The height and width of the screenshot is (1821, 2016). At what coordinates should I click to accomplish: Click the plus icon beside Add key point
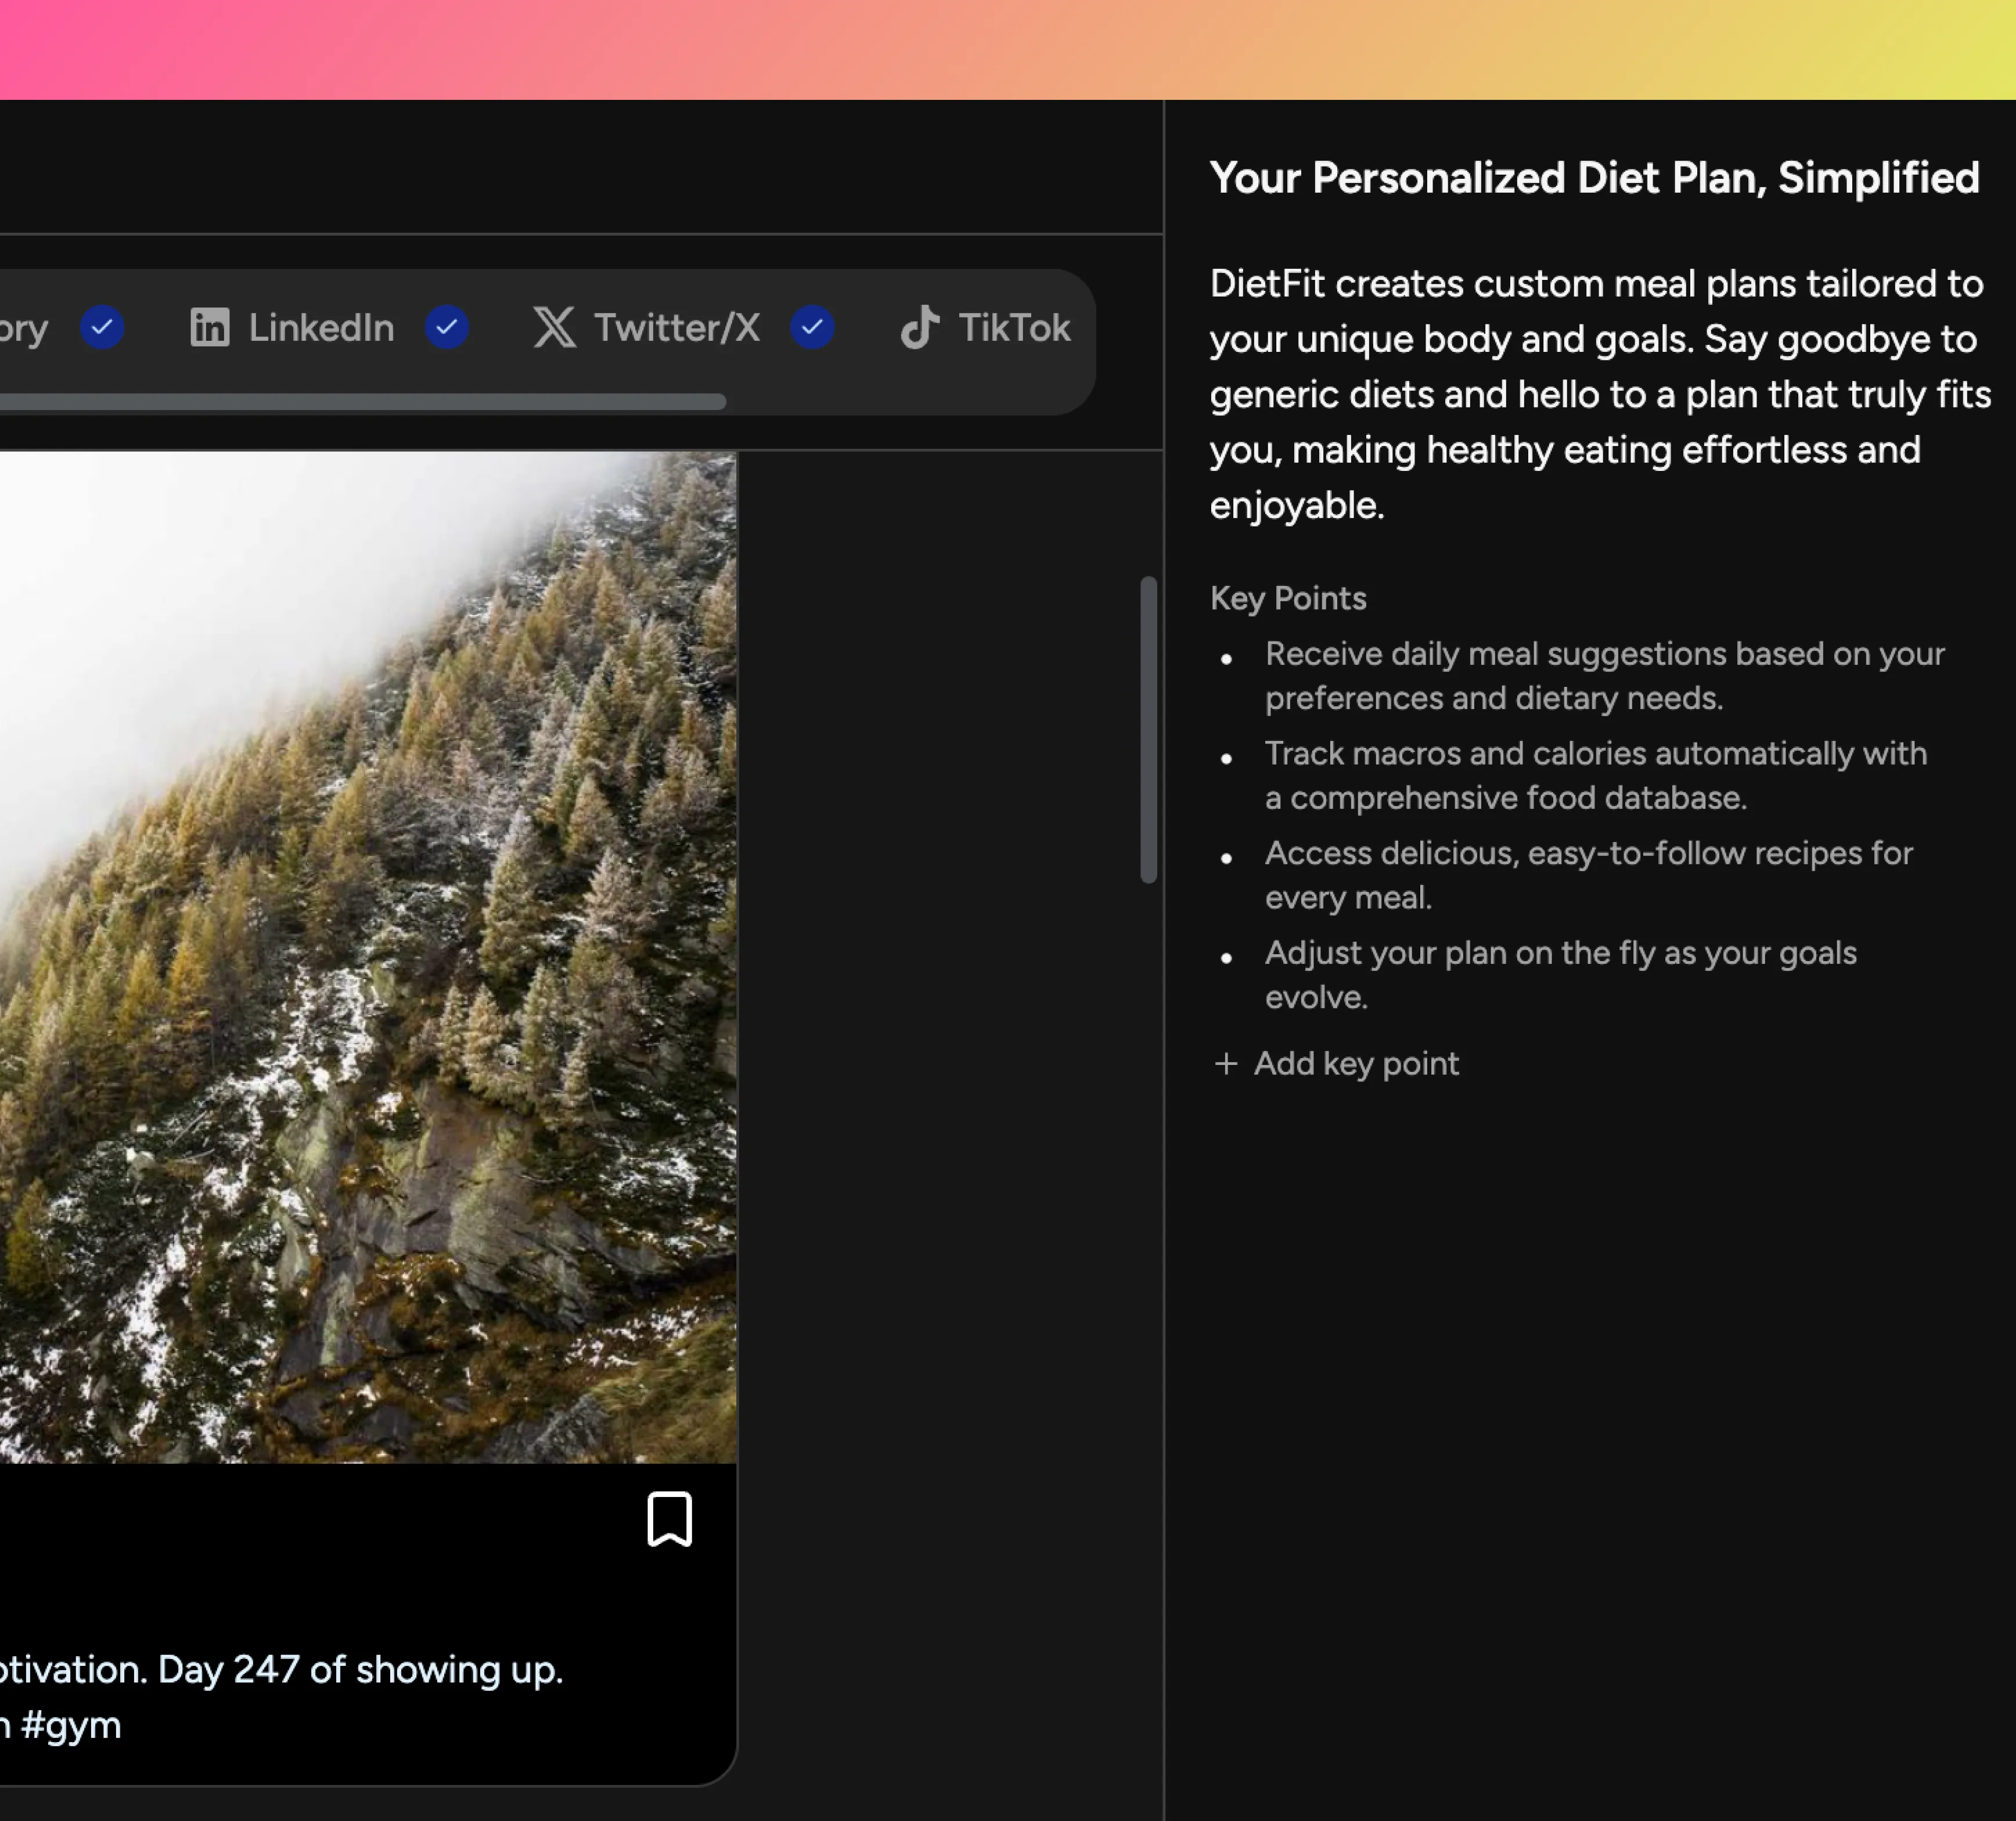1225,1064
